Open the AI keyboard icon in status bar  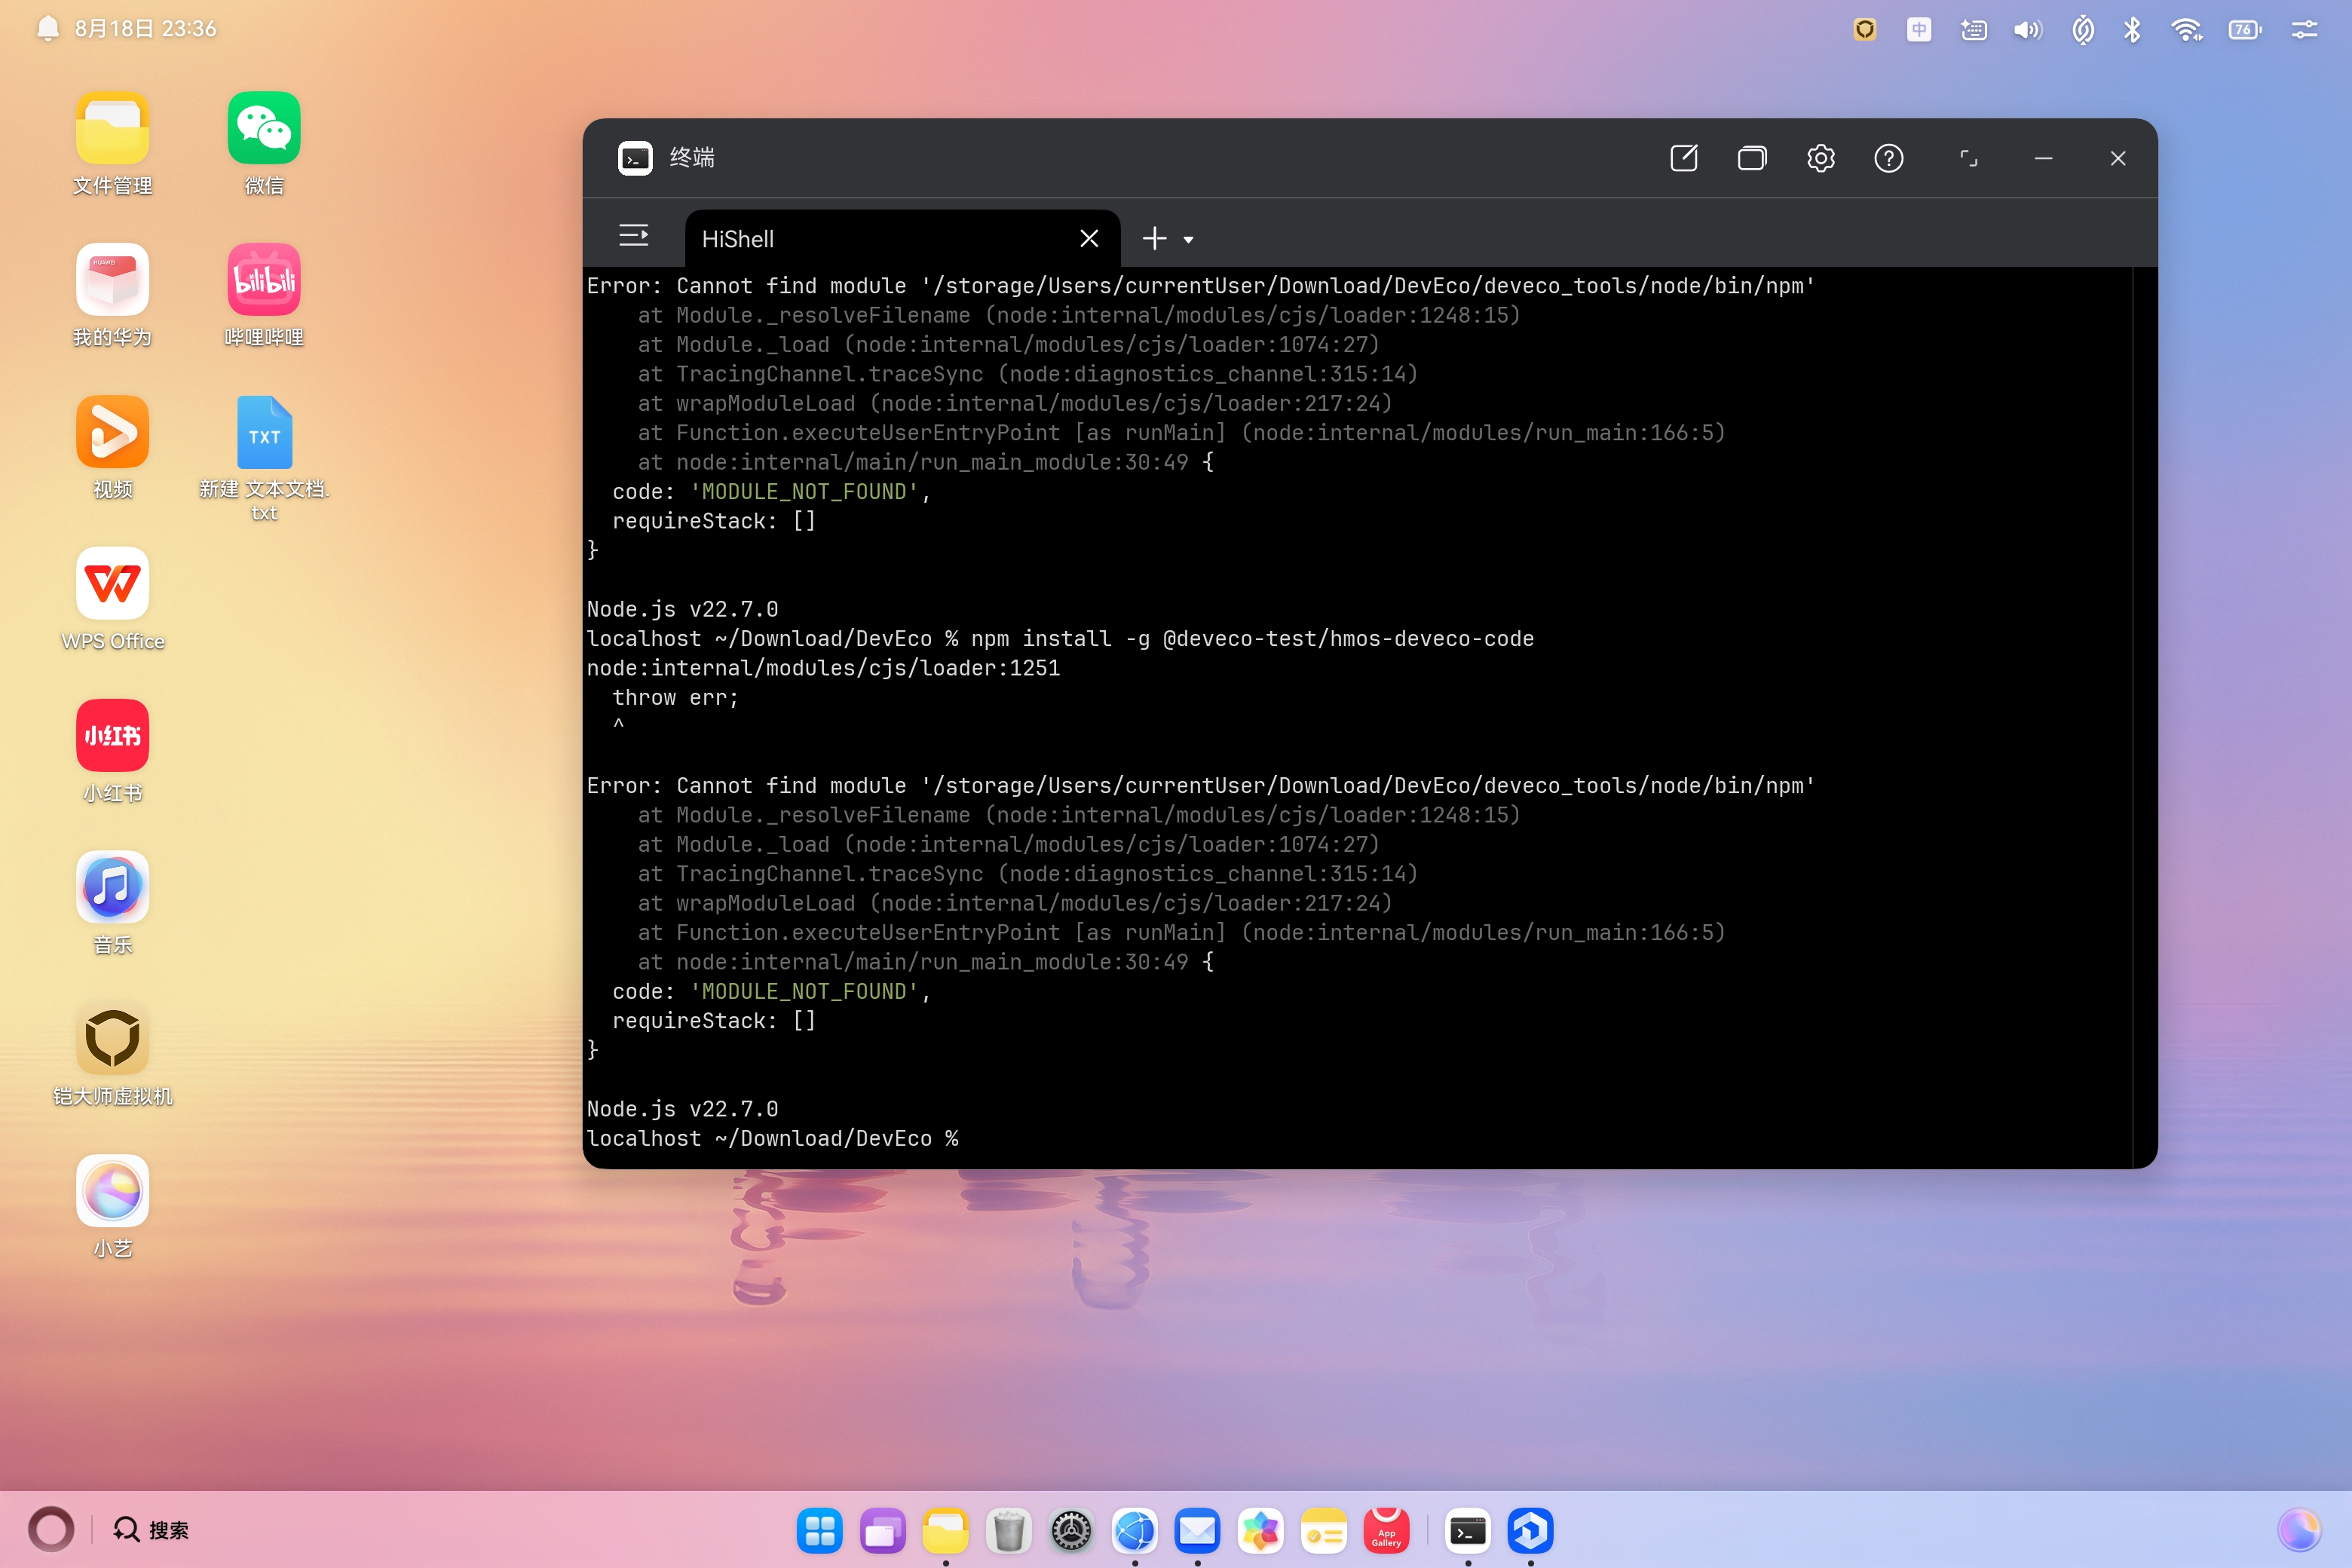[1973, 29]
